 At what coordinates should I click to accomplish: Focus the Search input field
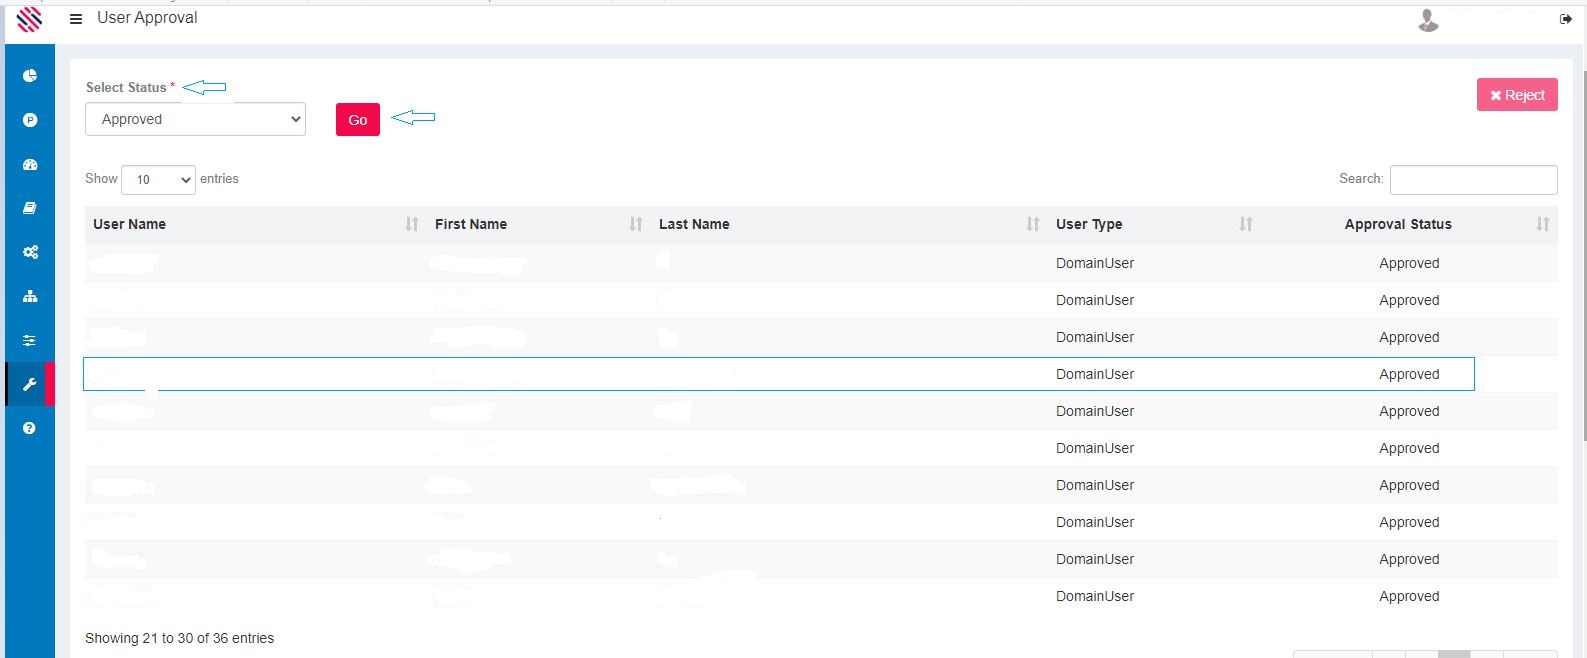[1473, 180]
